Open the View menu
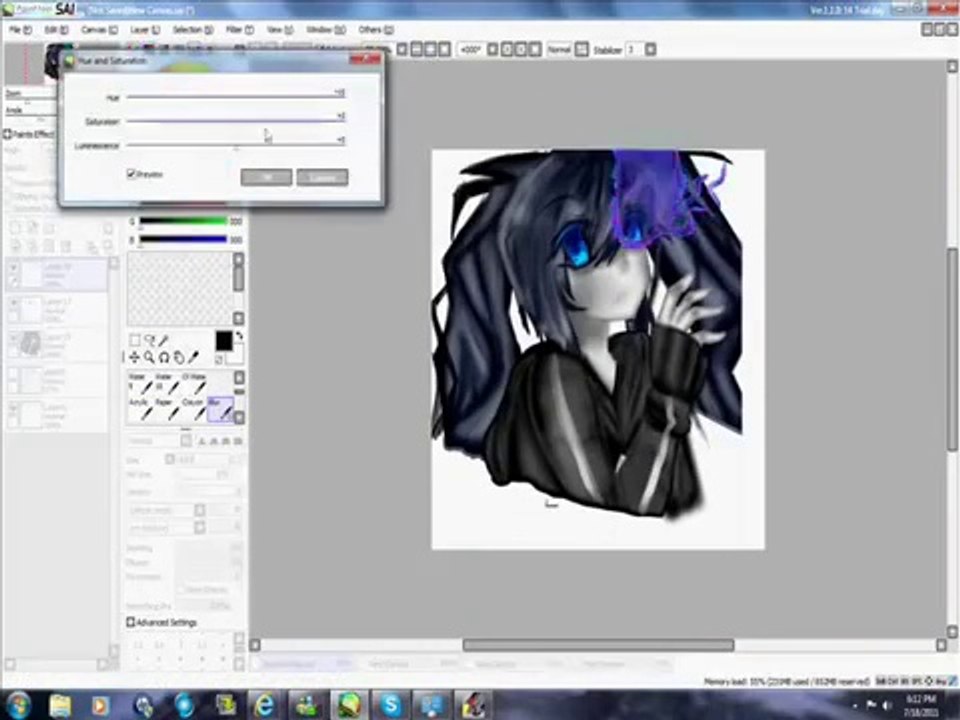 coord(279,29)
